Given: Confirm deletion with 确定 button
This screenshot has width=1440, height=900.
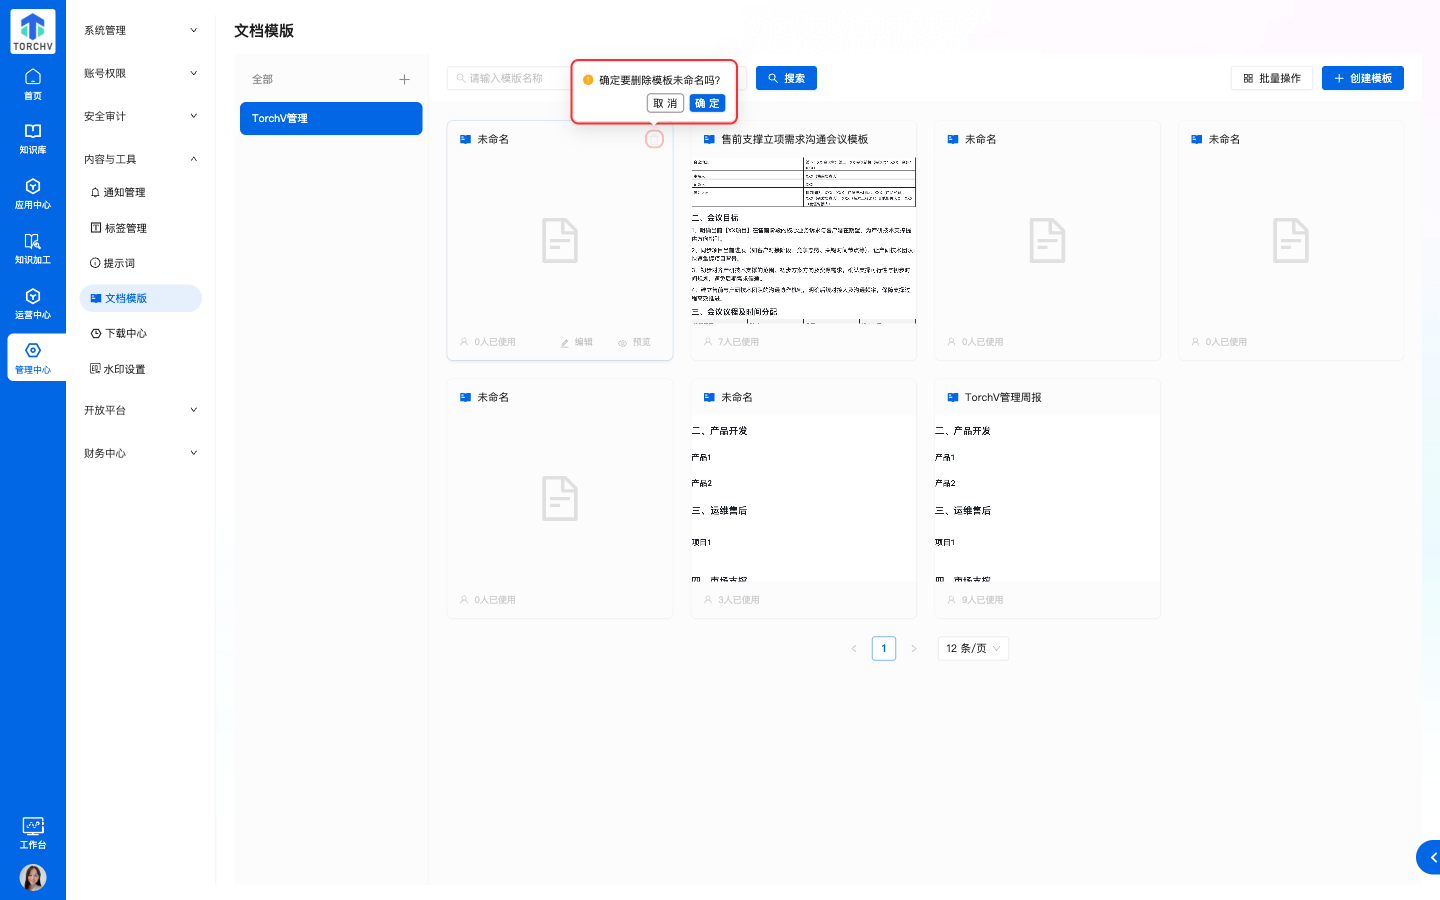Looking at the screenshot, I should coord(707,103).
